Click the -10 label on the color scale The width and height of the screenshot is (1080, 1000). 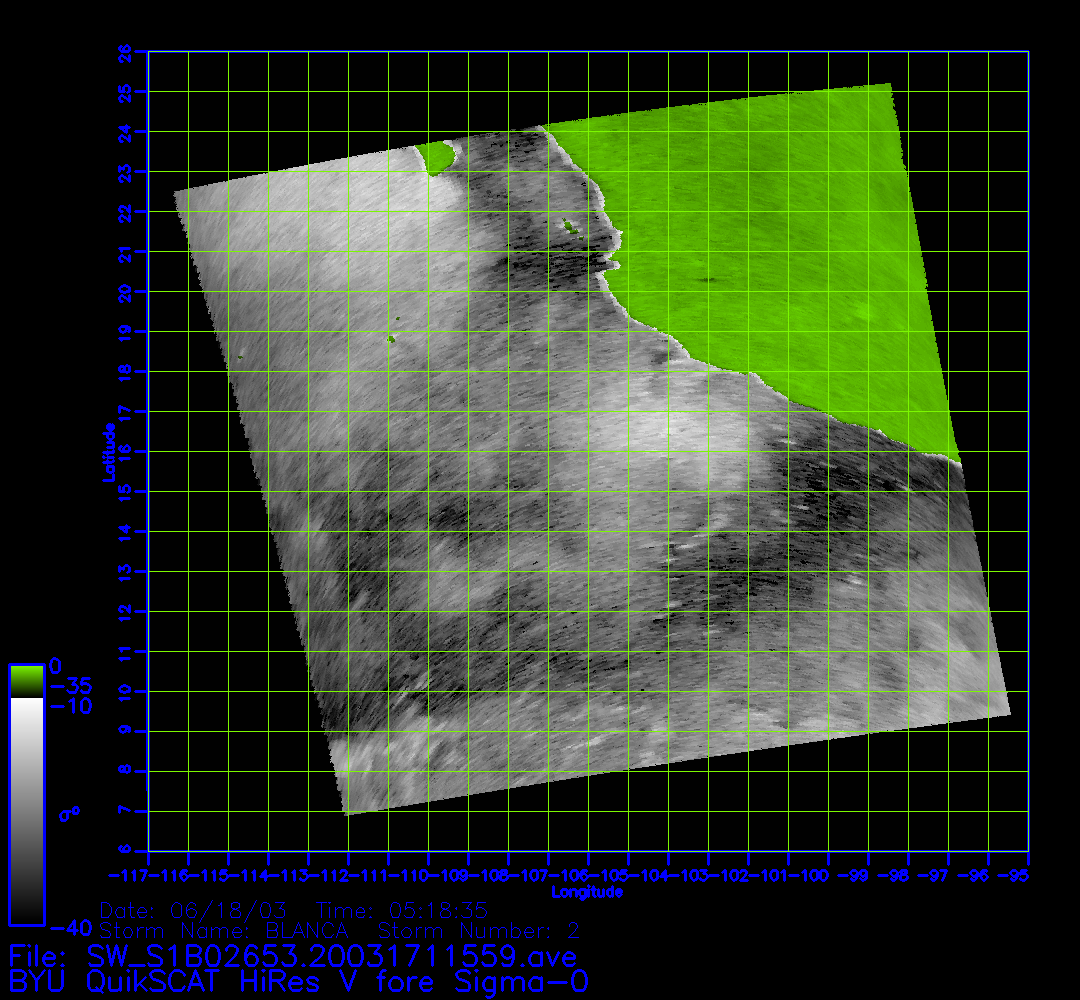point(71,706)
